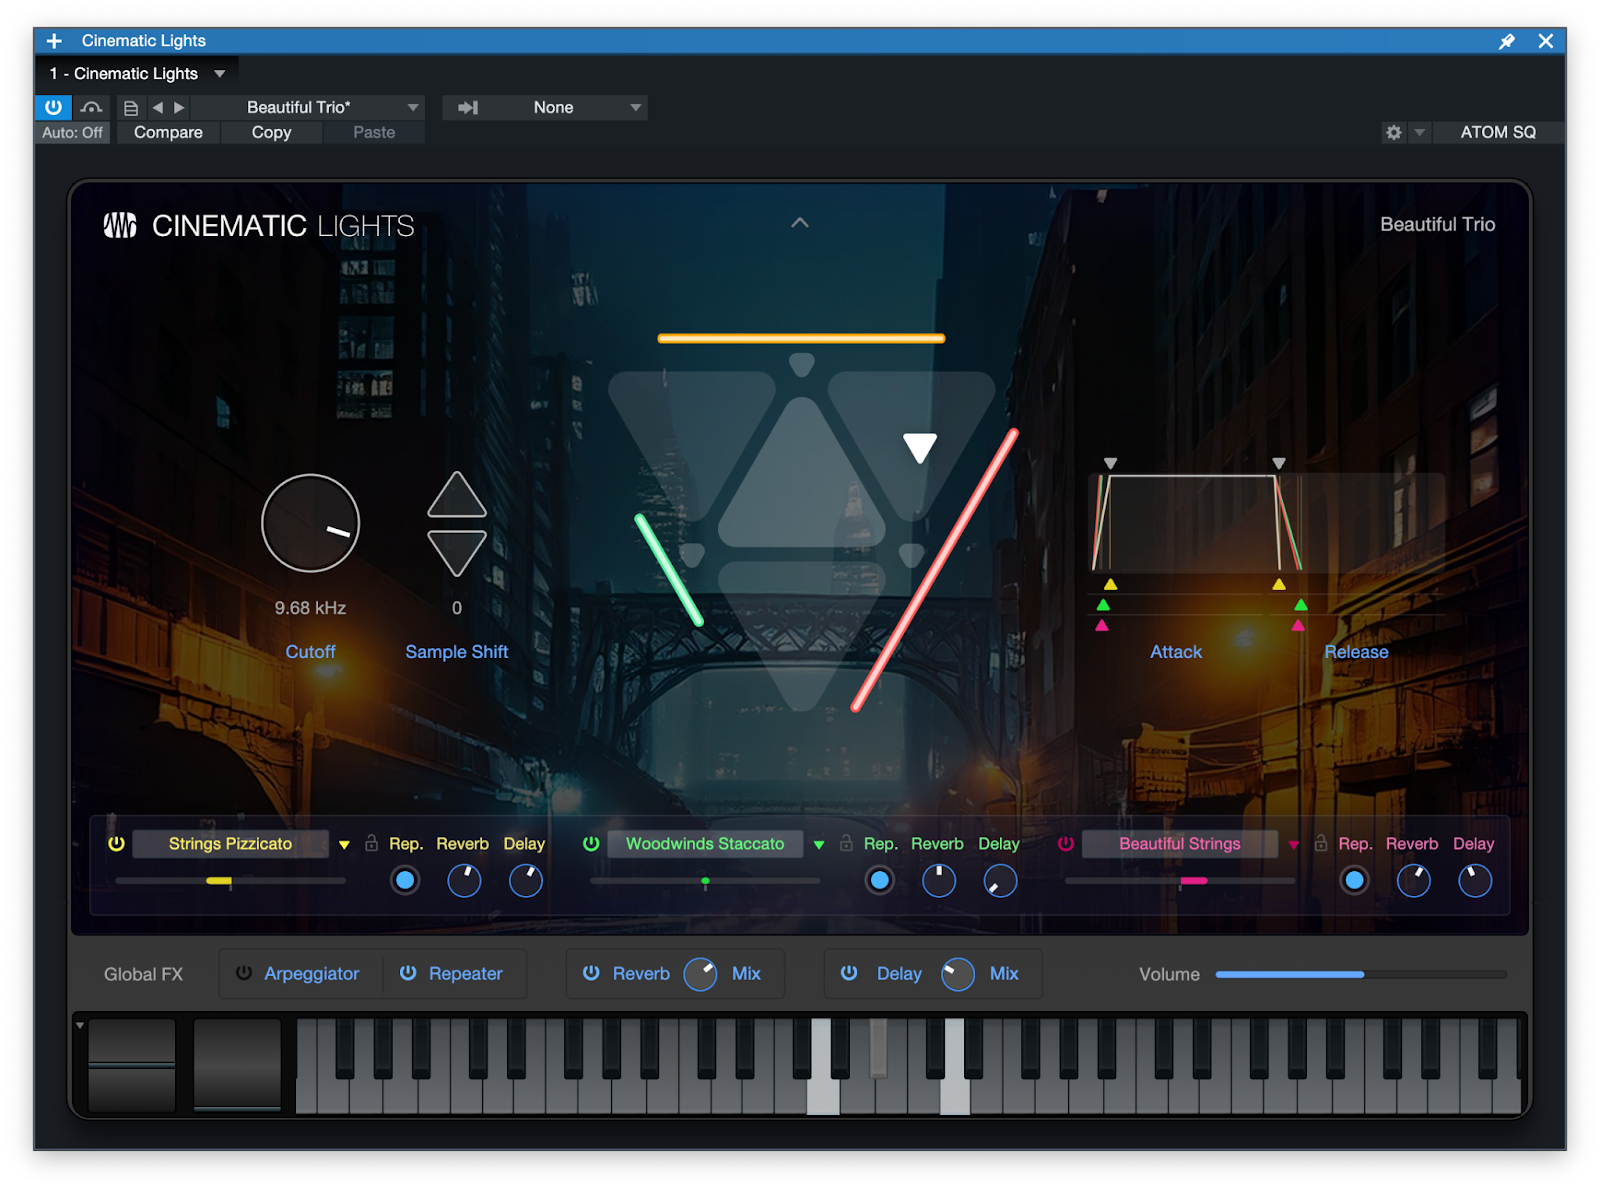The width and height of the screenshot is (1600, 1190).
Task: Click the ATOM SQ controller label
Action: [x=1497, y=132]
